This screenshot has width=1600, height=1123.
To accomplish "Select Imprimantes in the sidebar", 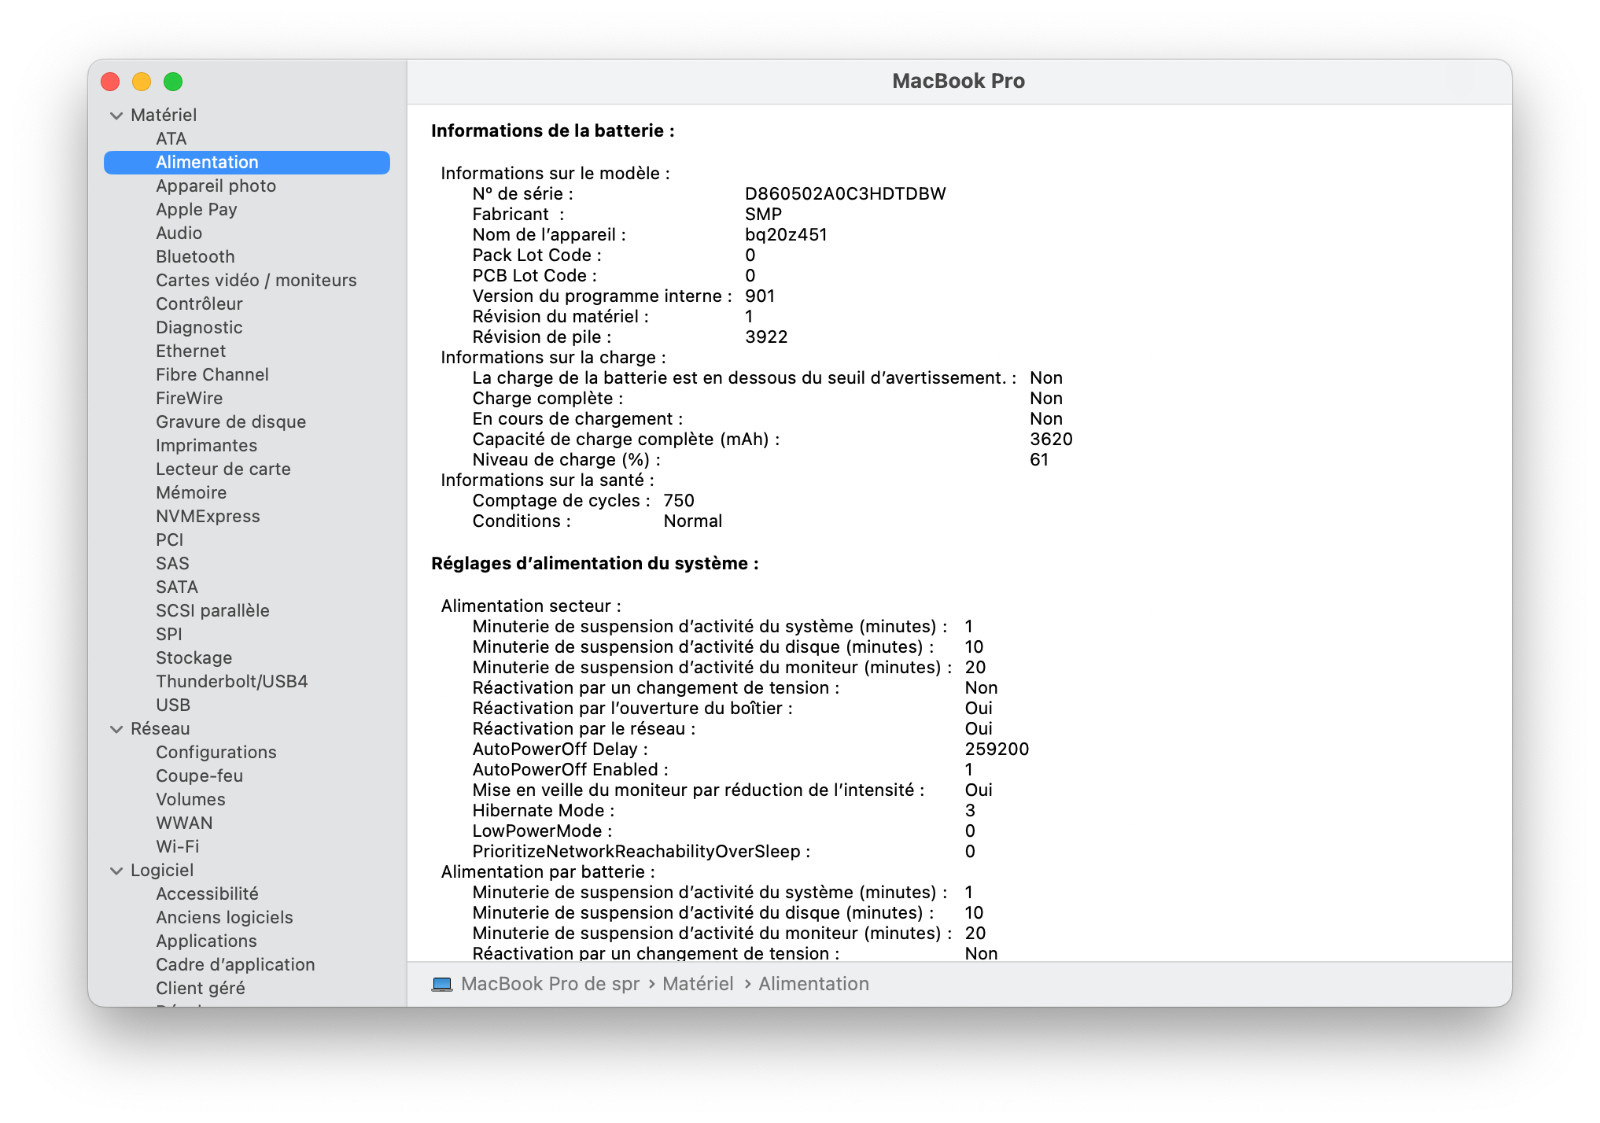I will click(206, 446).
